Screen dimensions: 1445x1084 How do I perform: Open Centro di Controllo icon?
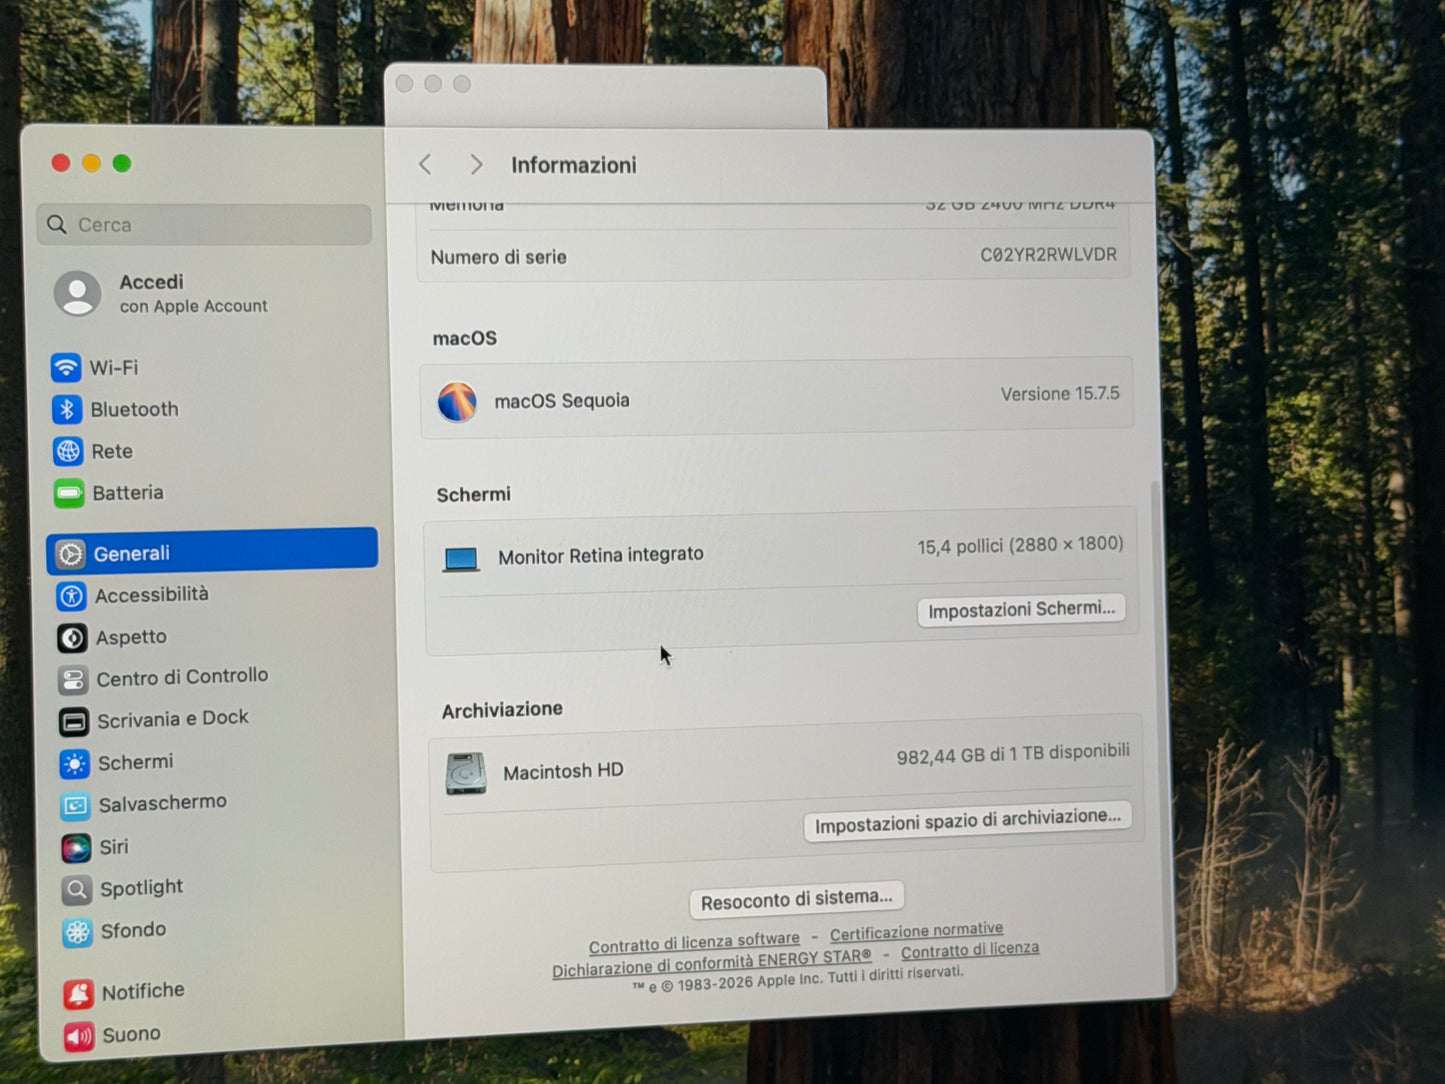pos(73,680)
